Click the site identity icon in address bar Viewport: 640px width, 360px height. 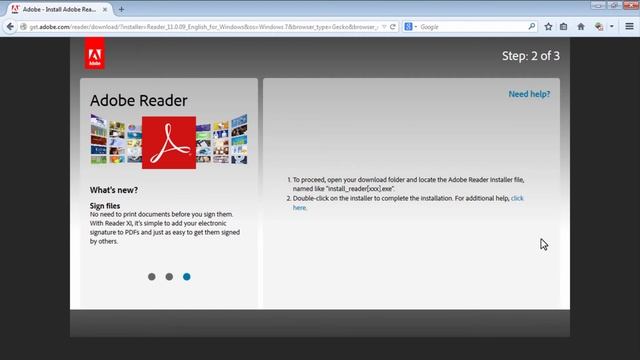point(24,27)
